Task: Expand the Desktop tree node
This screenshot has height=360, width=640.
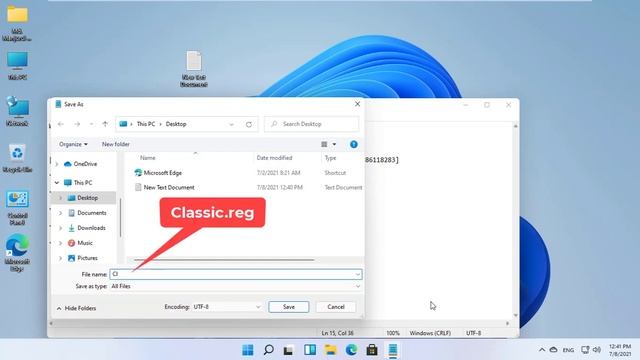Action: click(x=60, y=198)
